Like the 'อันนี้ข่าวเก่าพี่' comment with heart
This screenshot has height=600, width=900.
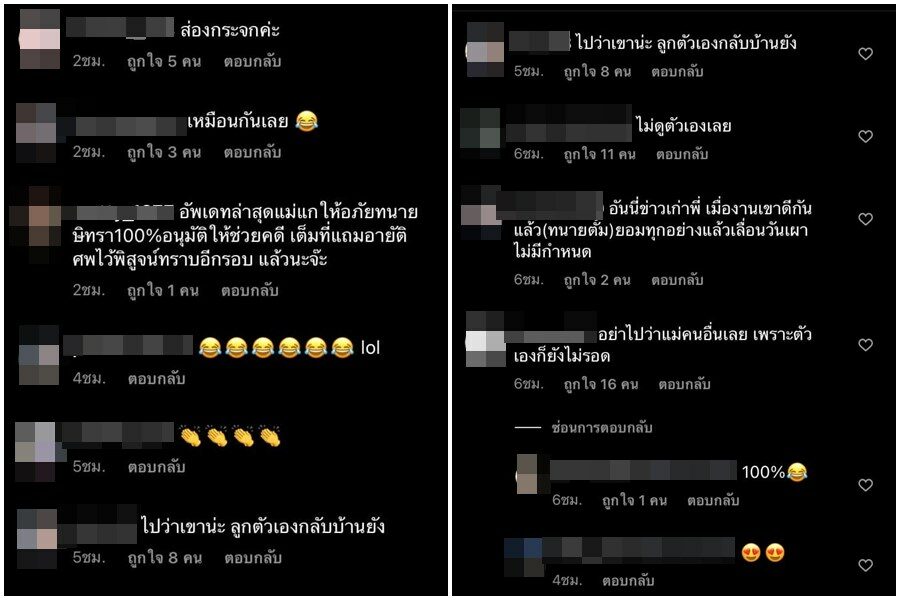coord(866,219)
